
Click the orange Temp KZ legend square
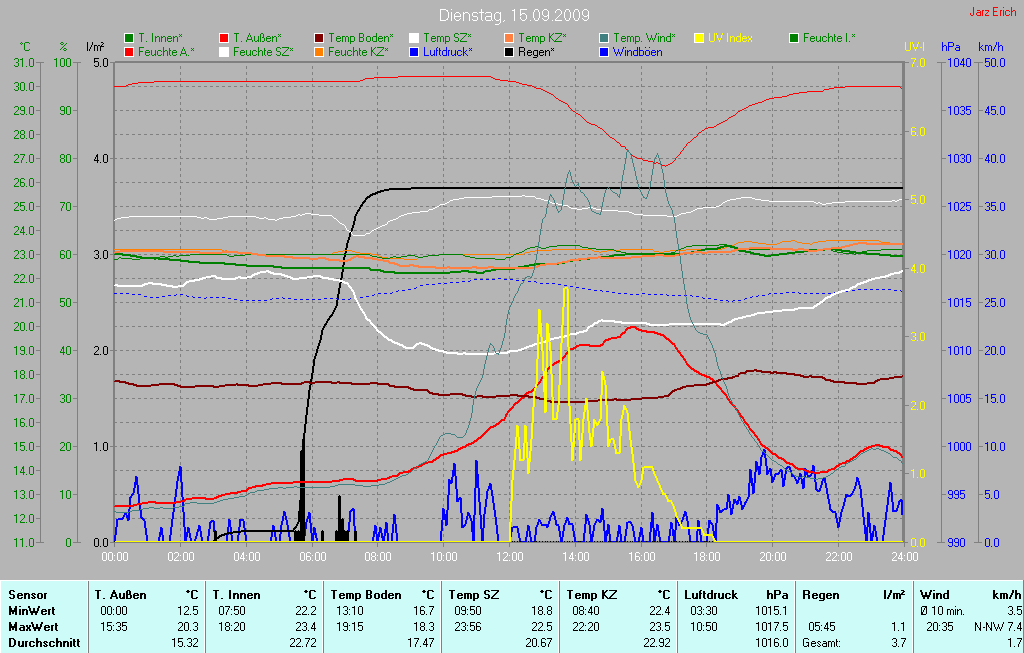click(509, 38)
